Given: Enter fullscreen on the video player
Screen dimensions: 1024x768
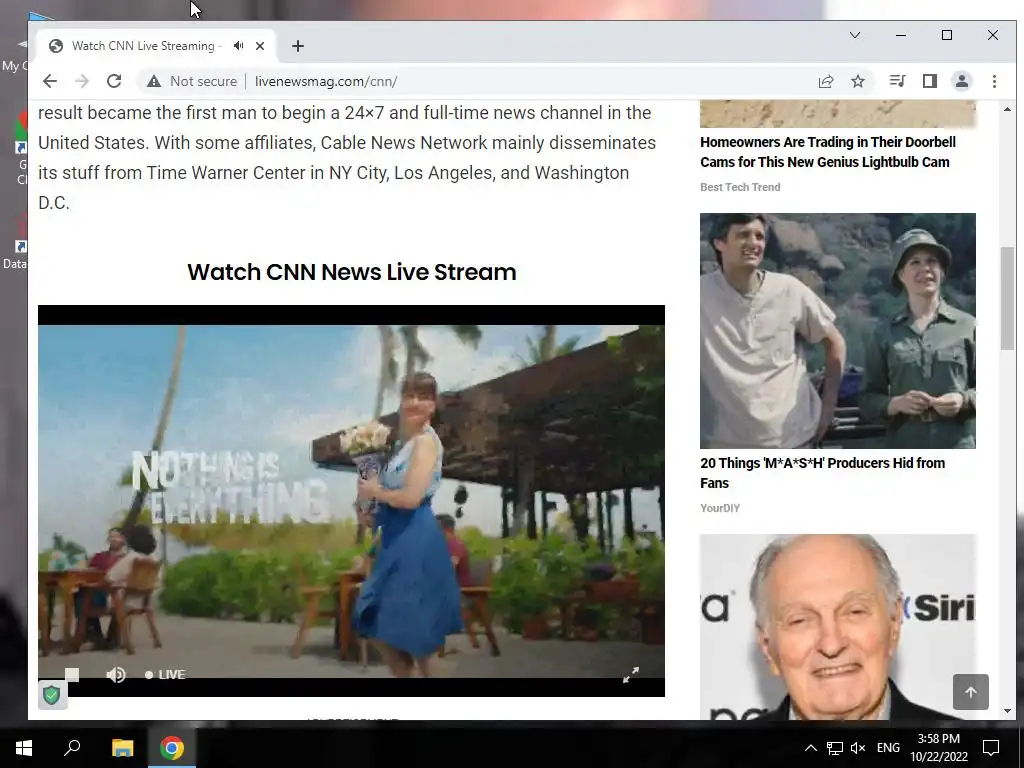Looking at the screenshot, I should [630, 675].
